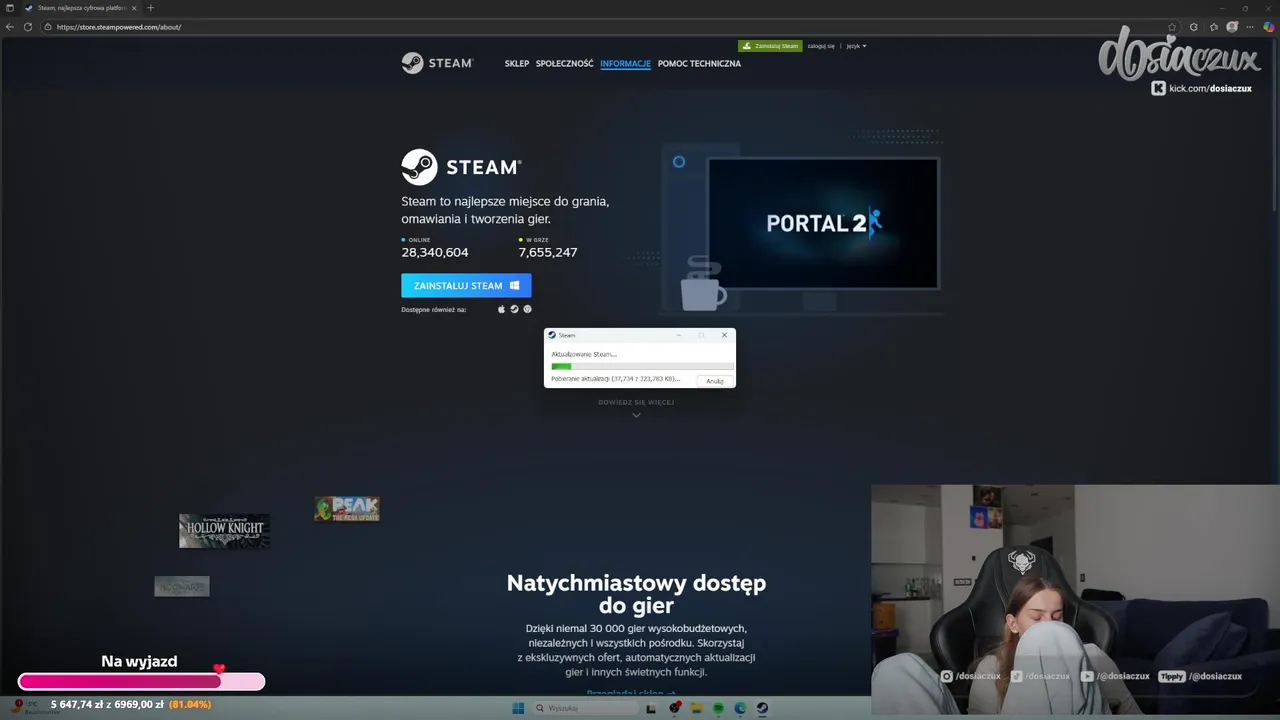
Task: Click the bookmark star icon in address bar
Action: point(1172,27)
